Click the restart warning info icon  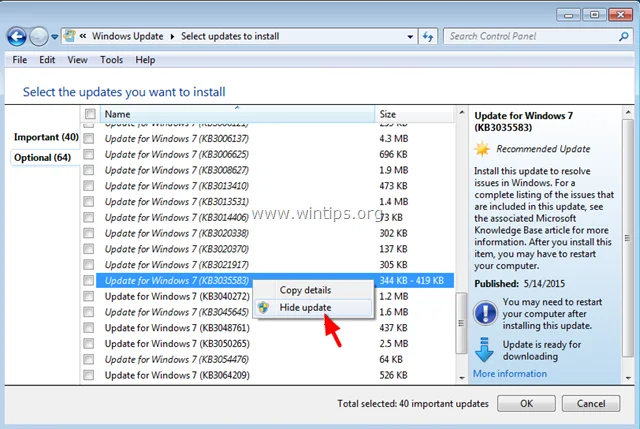(485, 309)
